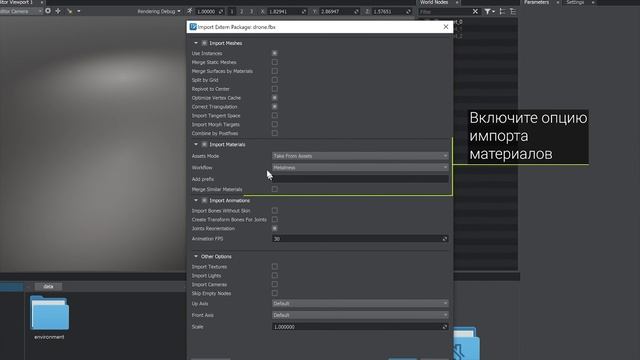640x360 pixels.
Task: Close the Editor Viewport 1 tab with its x
Action: (42, 2)
